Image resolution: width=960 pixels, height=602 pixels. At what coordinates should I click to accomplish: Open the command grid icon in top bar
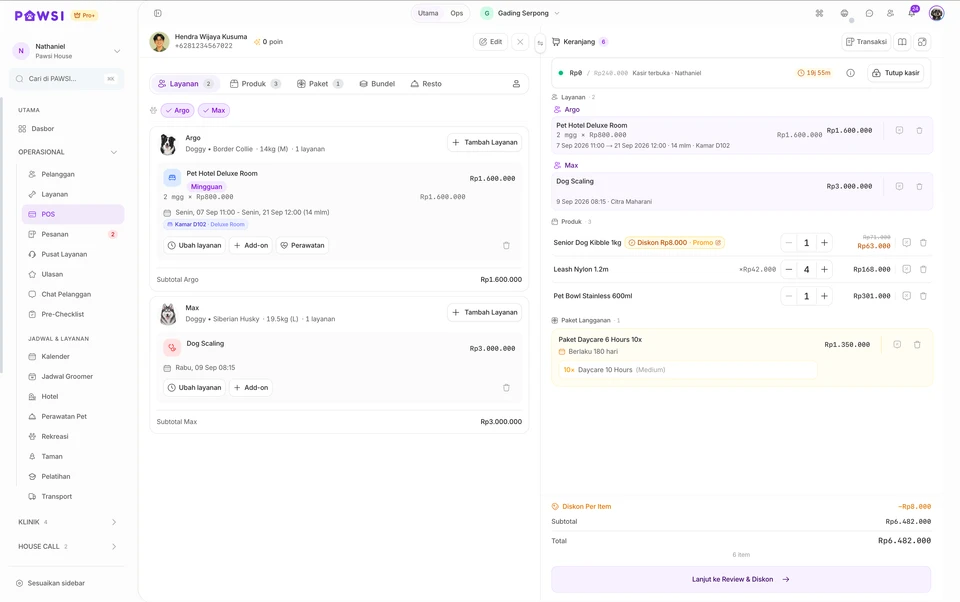click(819, 13)
